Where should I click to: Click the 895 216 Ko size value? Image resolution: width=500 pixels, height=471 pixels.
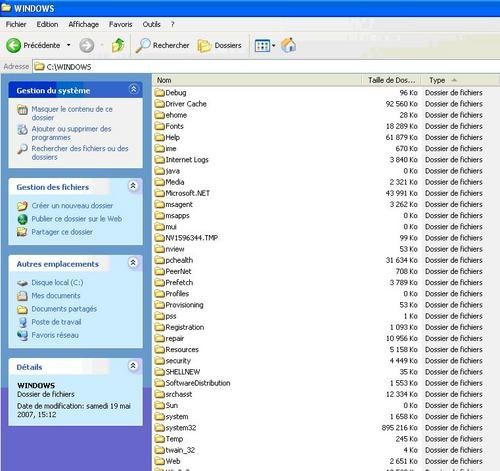click(399, 428)
